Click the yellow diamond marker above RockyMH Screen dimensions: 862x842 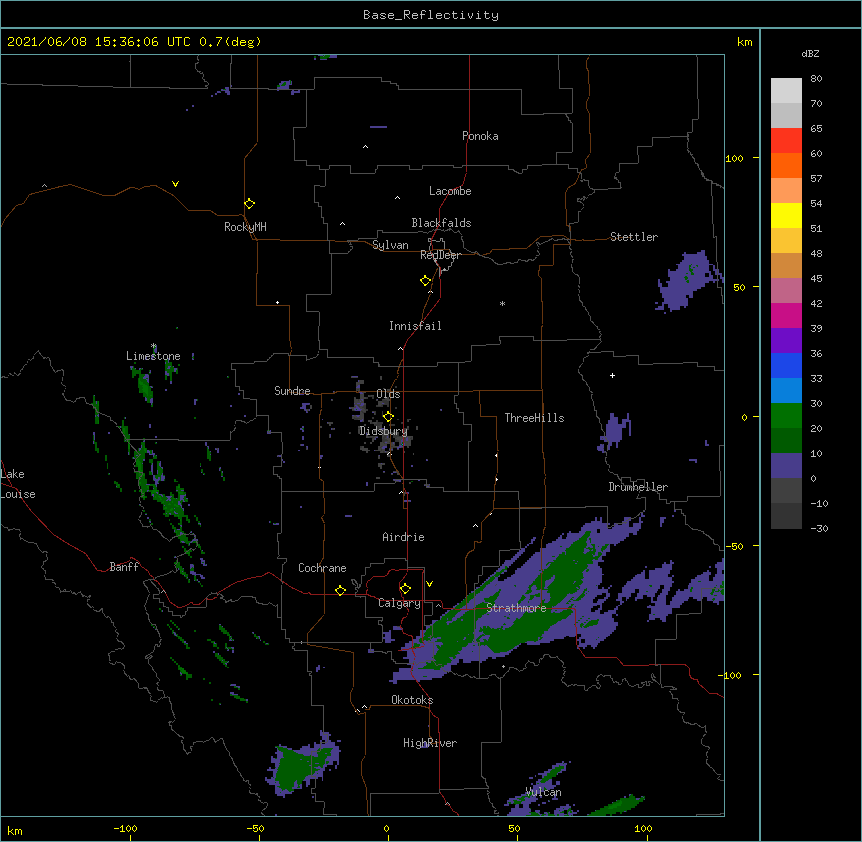250,204
